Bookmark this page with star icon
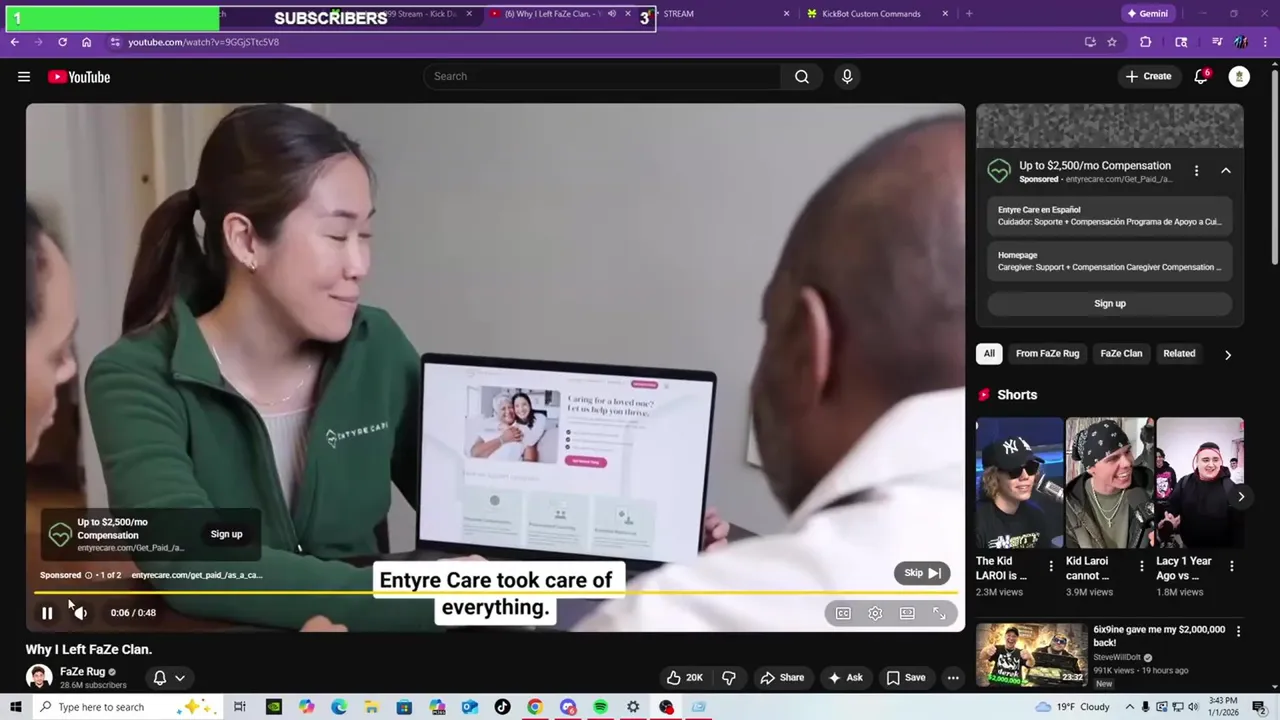The width and height of the screenshot is (1280, 720). click(x=1112, y=42)
